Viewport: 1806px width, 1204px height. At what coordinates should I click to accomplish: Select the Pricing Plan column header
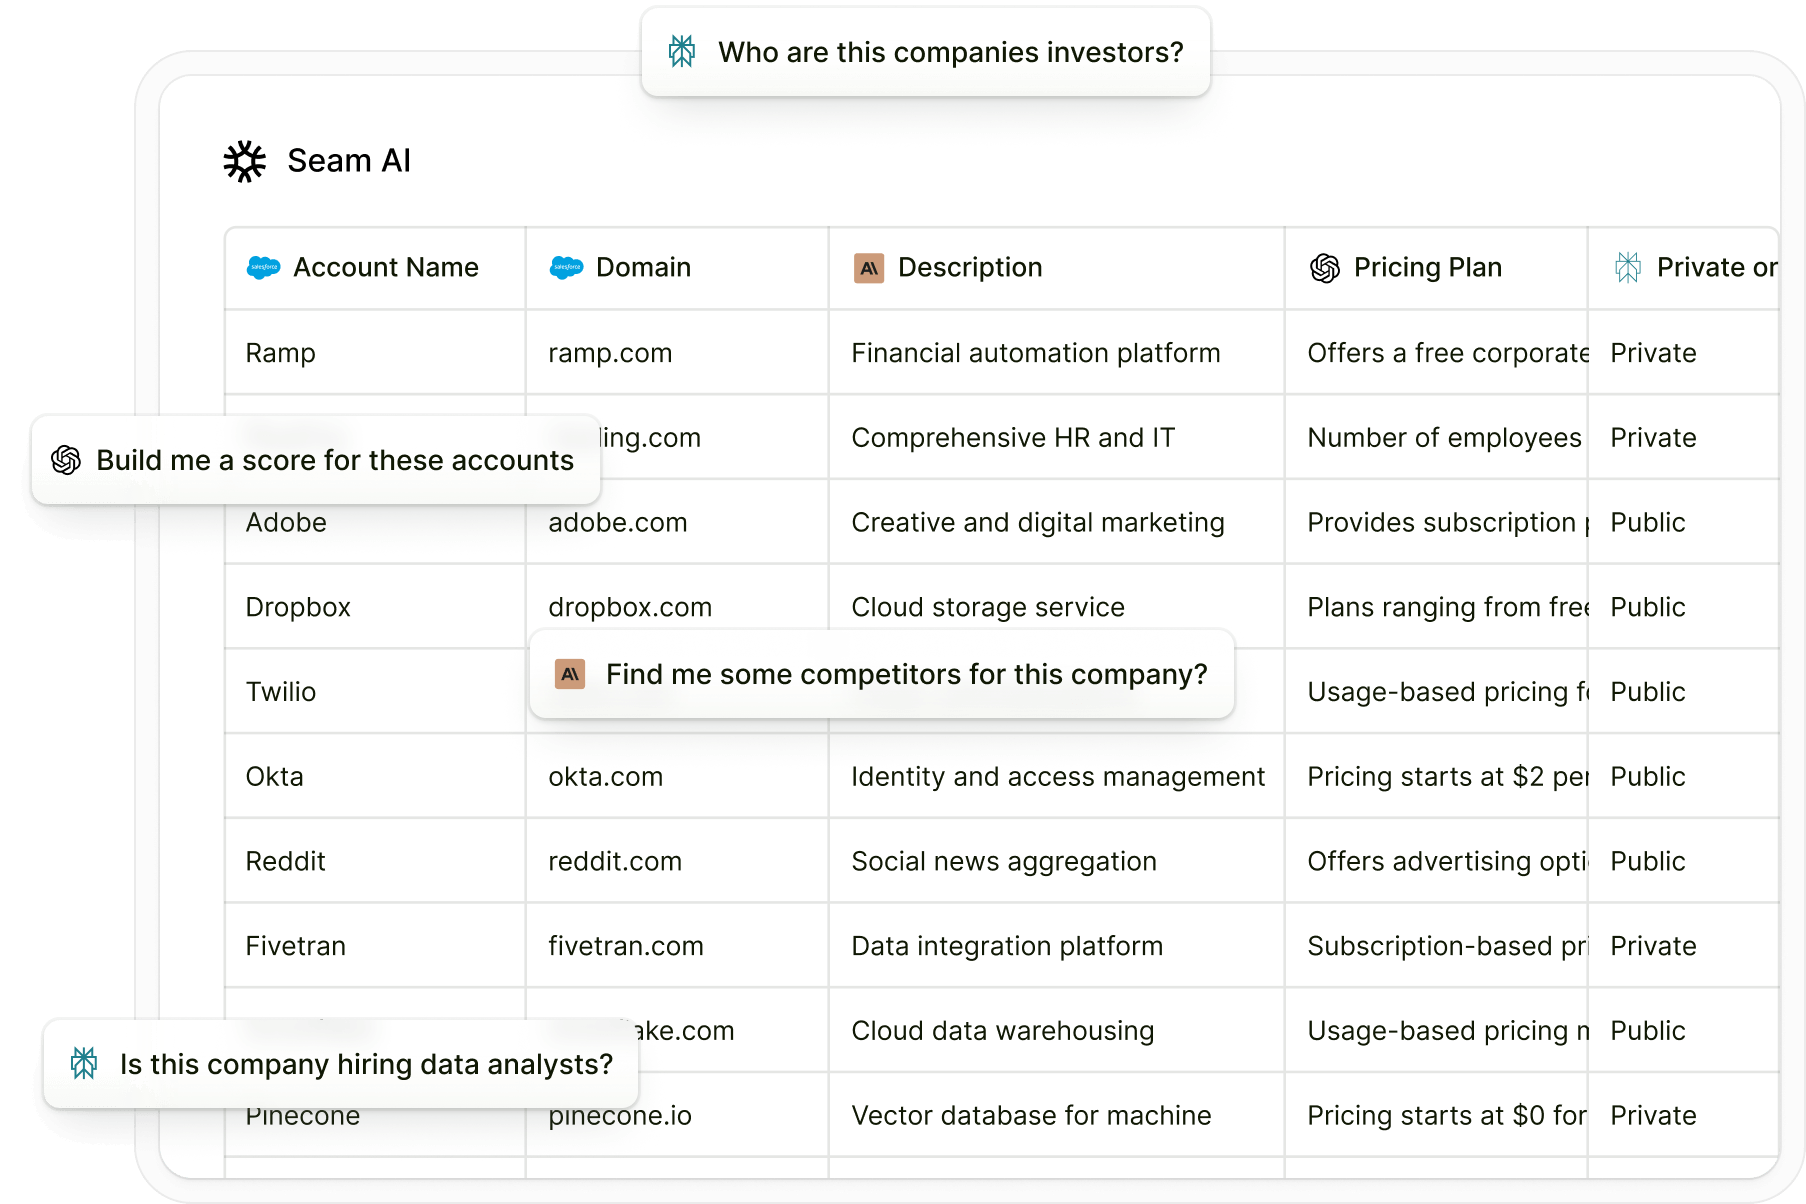(x=1427, y=268)
